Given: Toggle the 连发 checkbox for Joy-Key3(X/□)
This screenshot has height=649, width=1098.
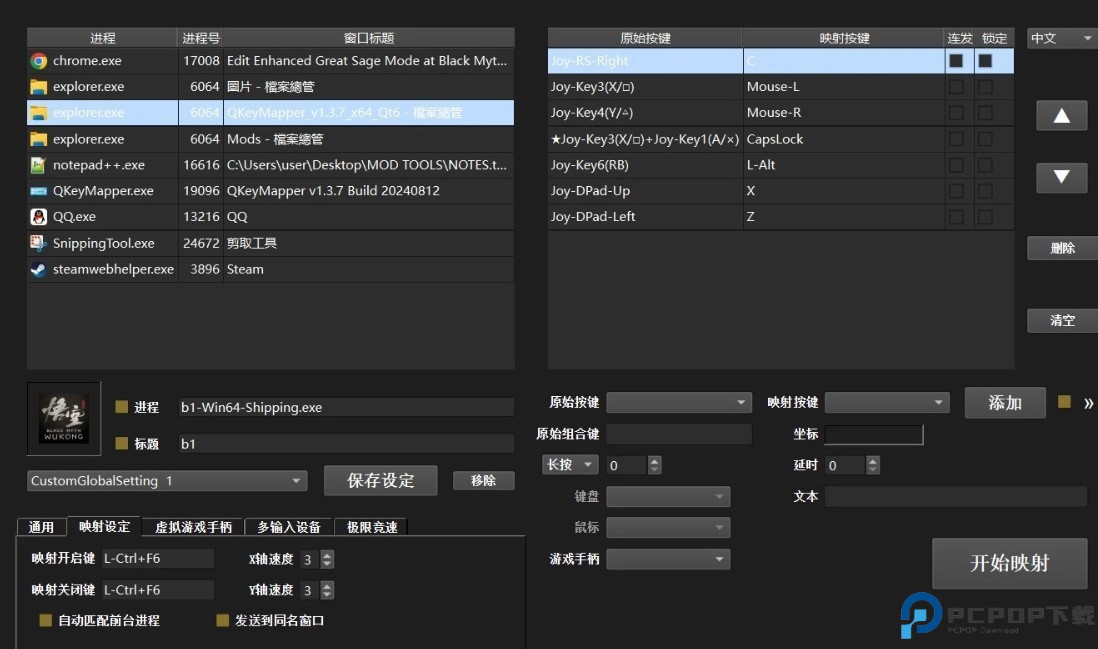Looking at the screenshot, I should point(956,87).
